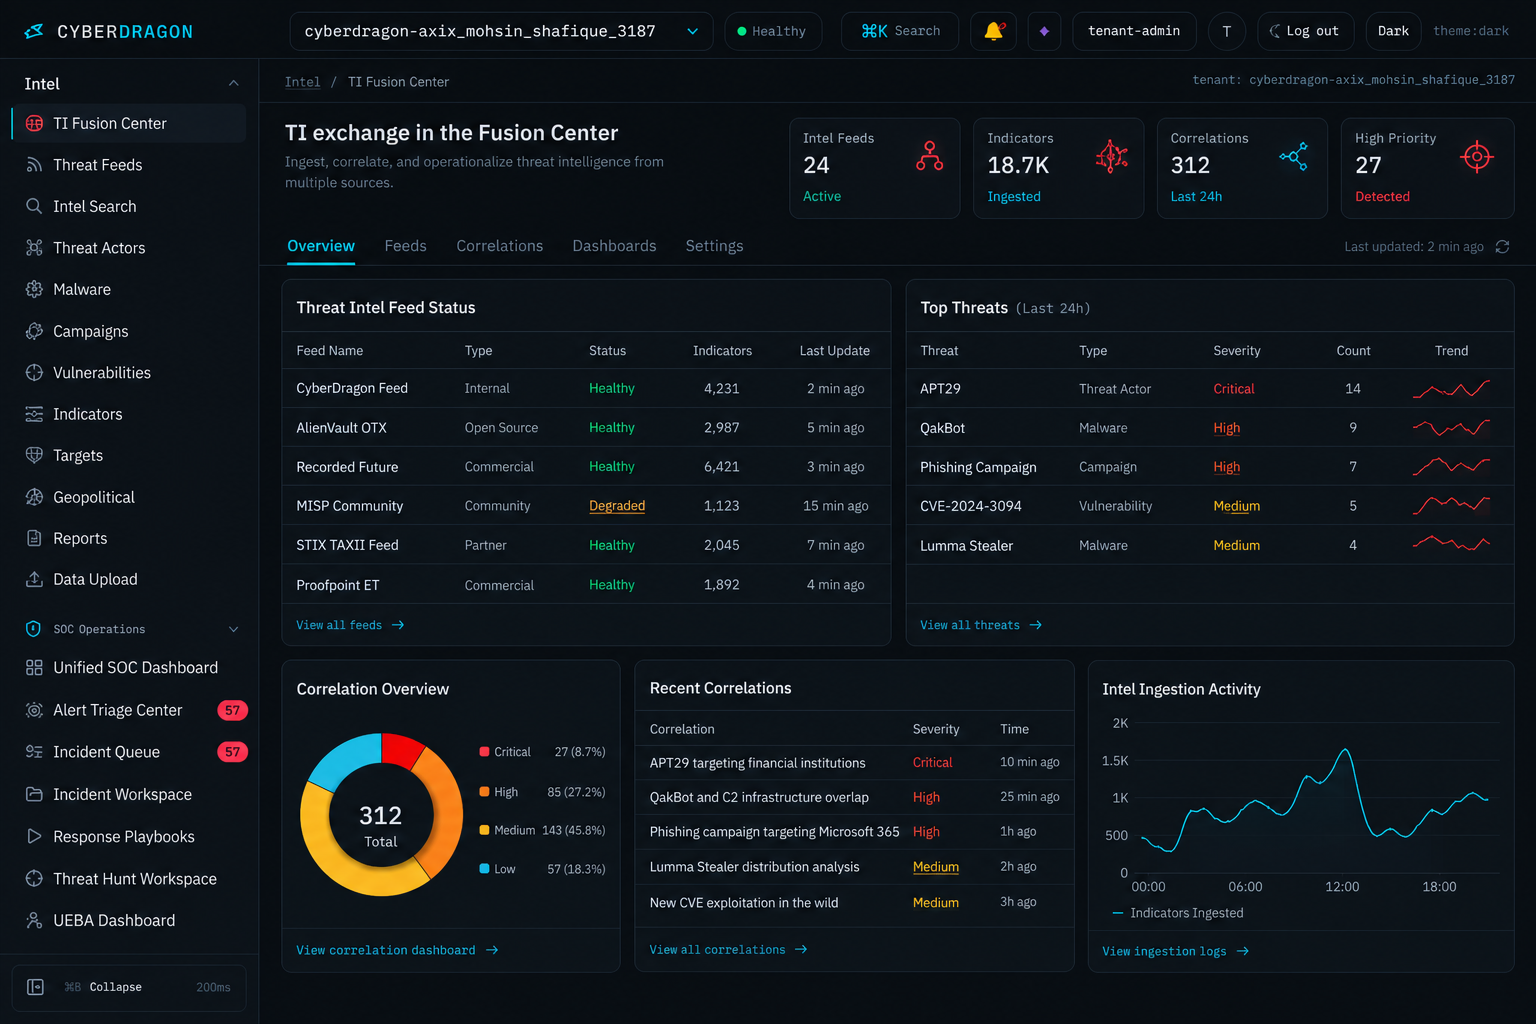Open the tenant selector dropdown

tap(501, 31)
